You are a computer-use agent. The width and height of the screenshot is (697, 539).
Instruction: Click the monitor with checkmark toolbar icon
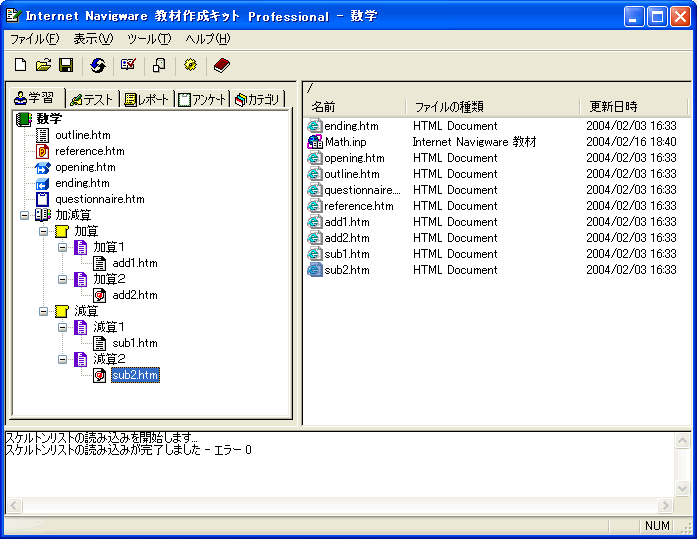[x=128, y=65]
